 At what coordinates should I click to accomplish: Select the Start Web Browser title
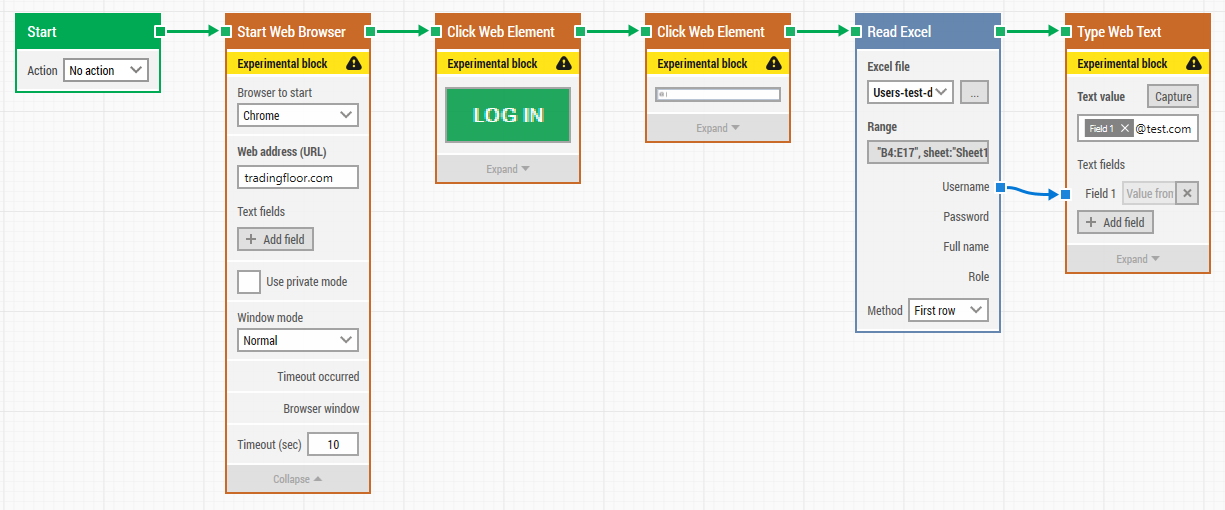tap(292, 32)
